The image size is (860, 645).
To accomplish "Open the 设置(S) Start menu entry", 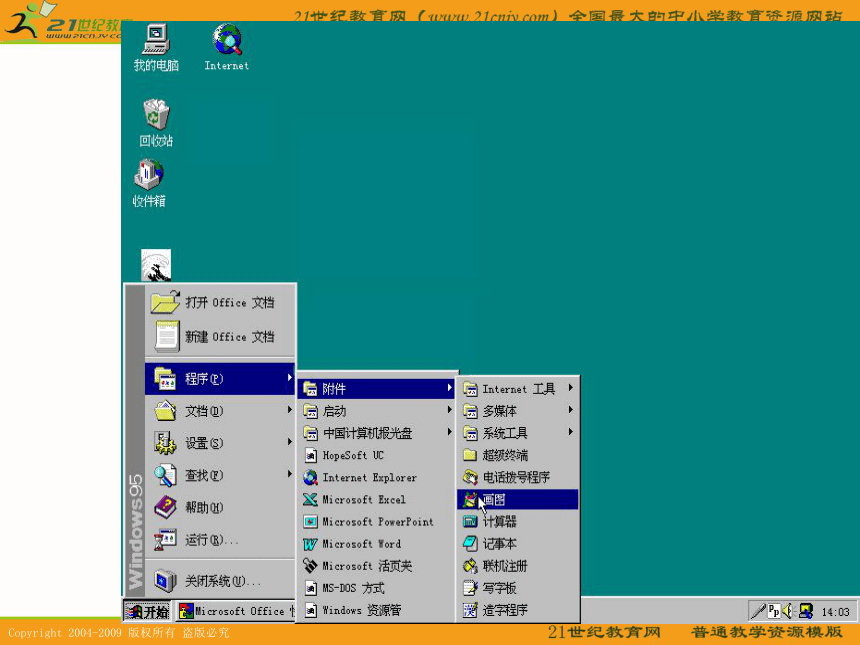I will [220, 443].
